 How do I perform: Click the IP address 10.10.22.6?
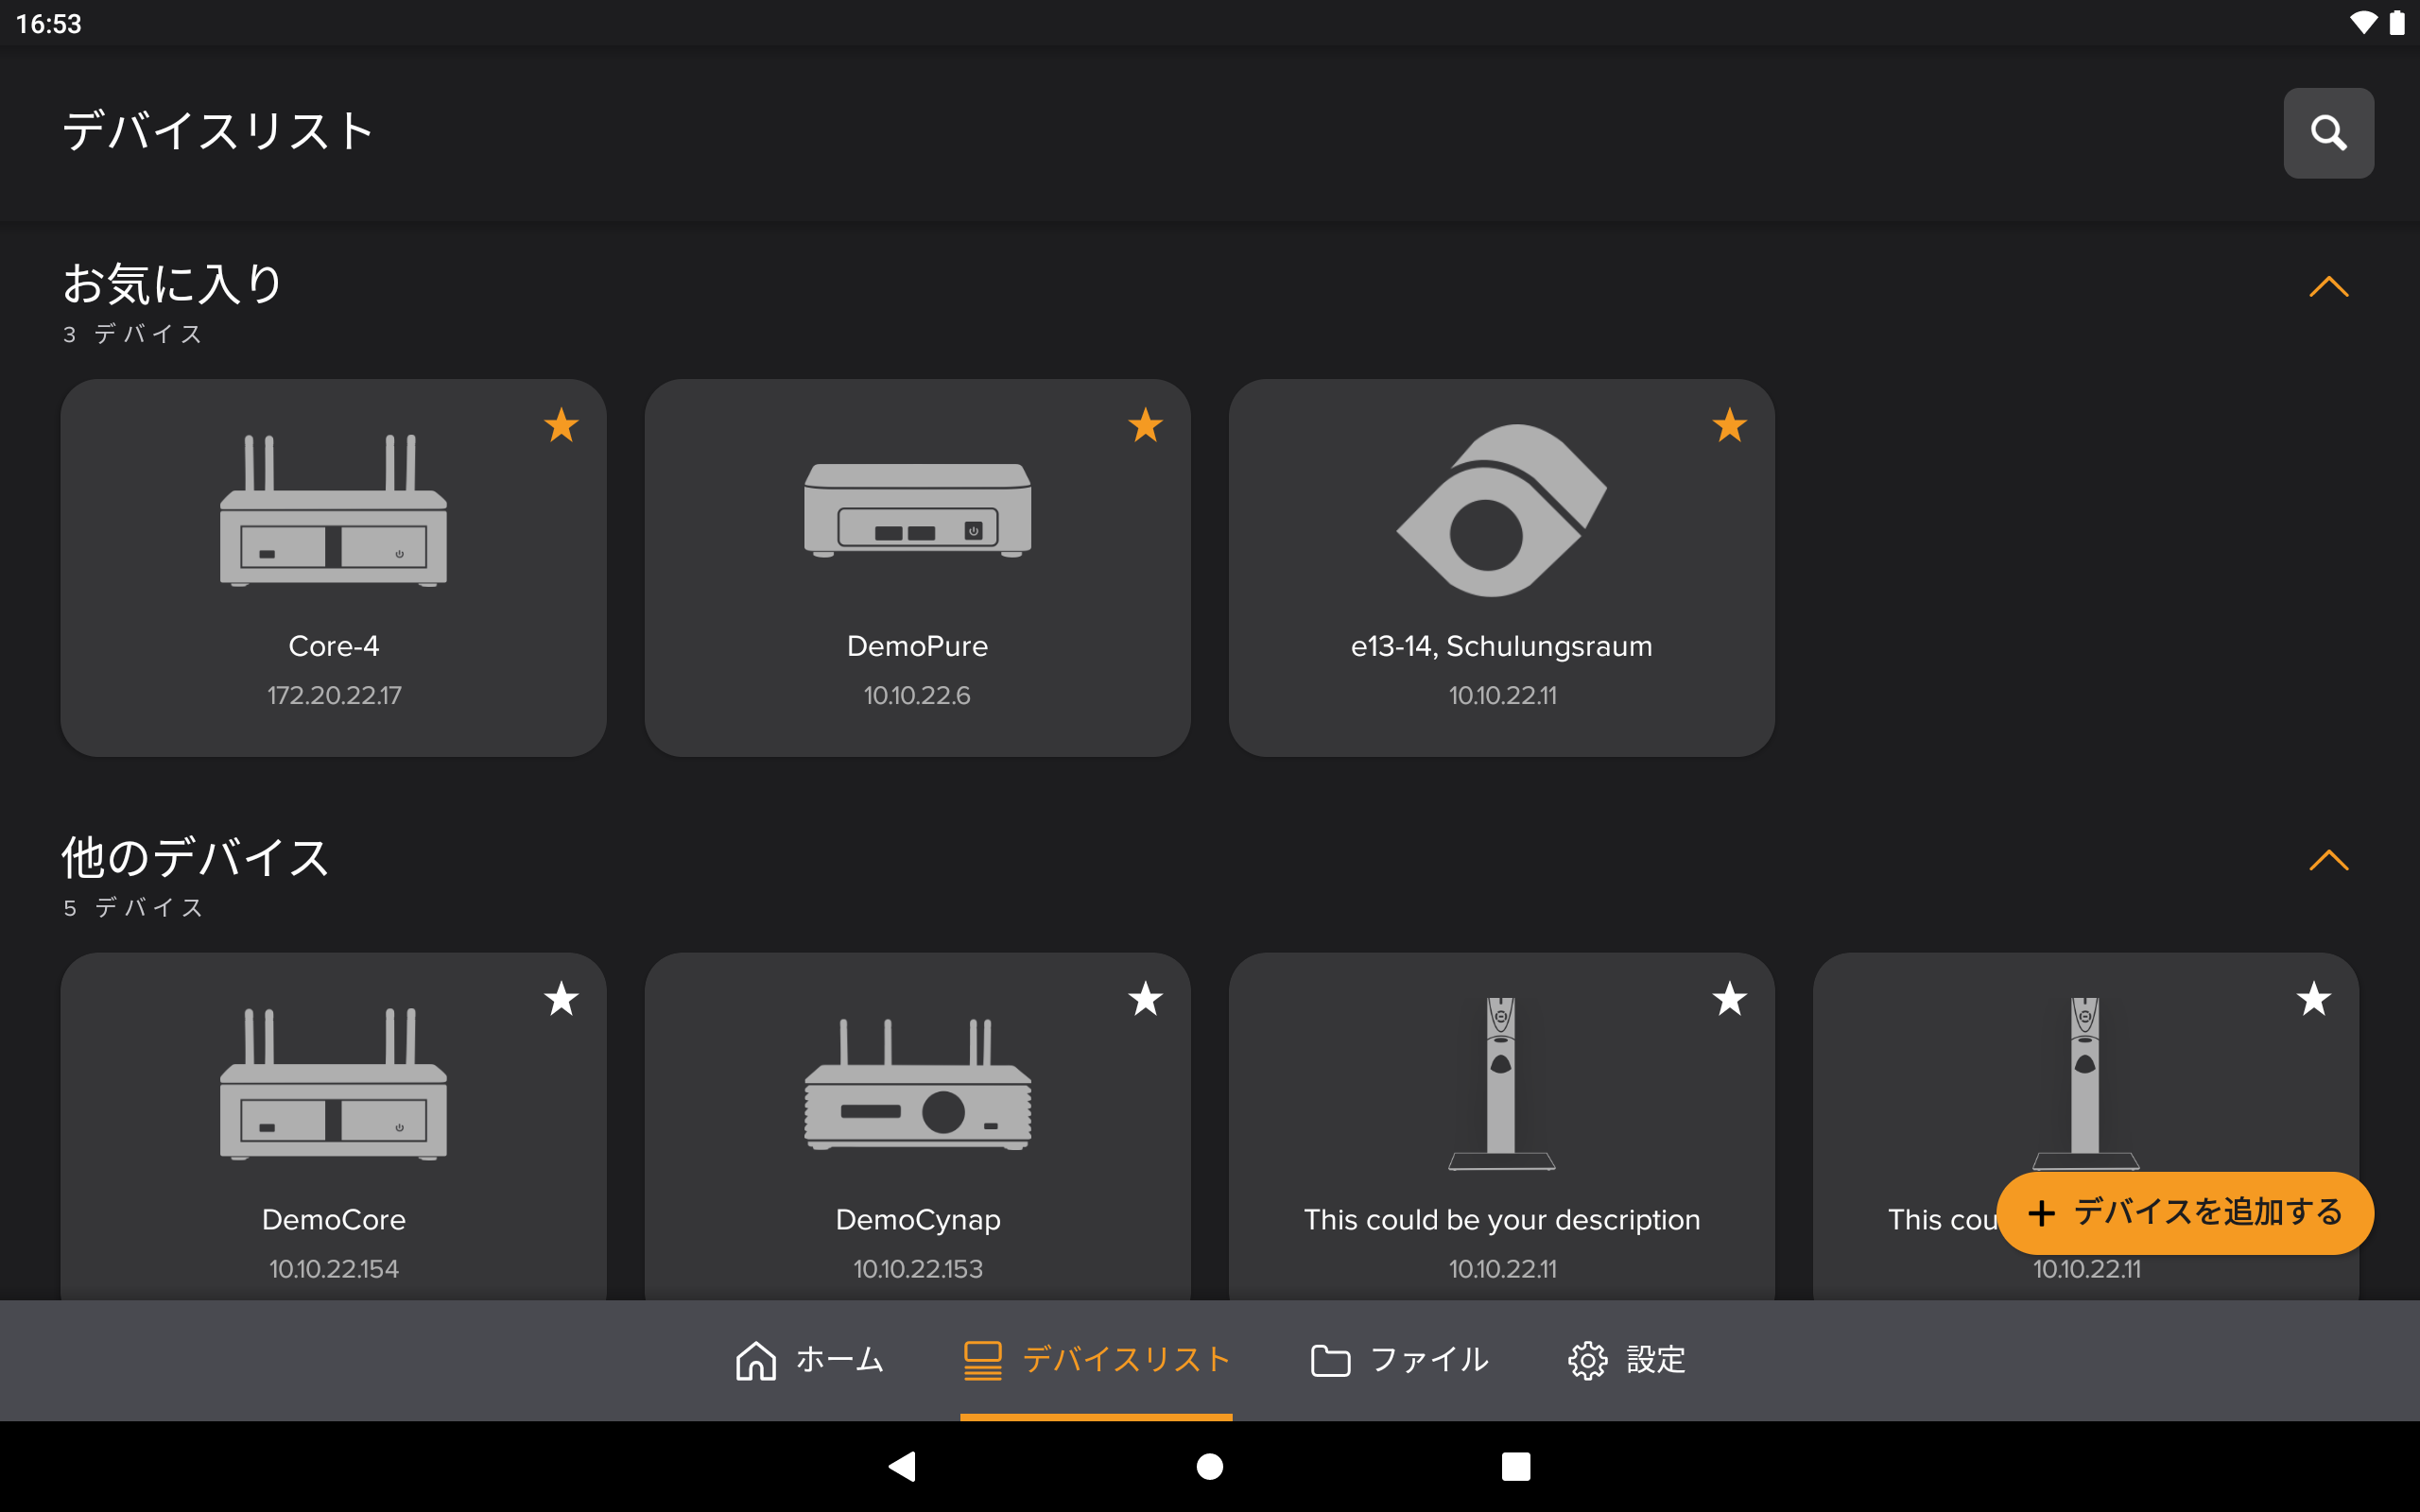[x=917, y=695]
